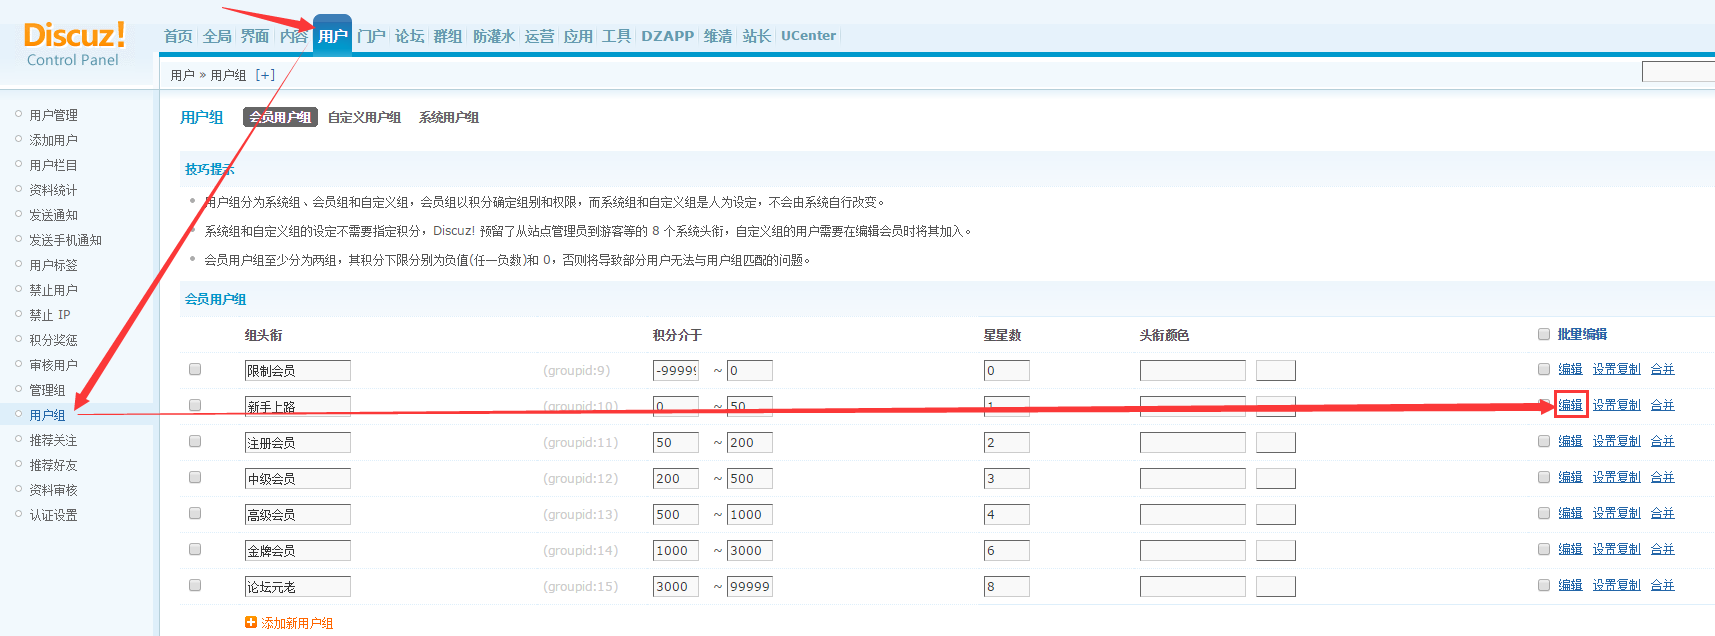
Task: Click 设置复制 link for 高级会员 row
Action: 1616,513
